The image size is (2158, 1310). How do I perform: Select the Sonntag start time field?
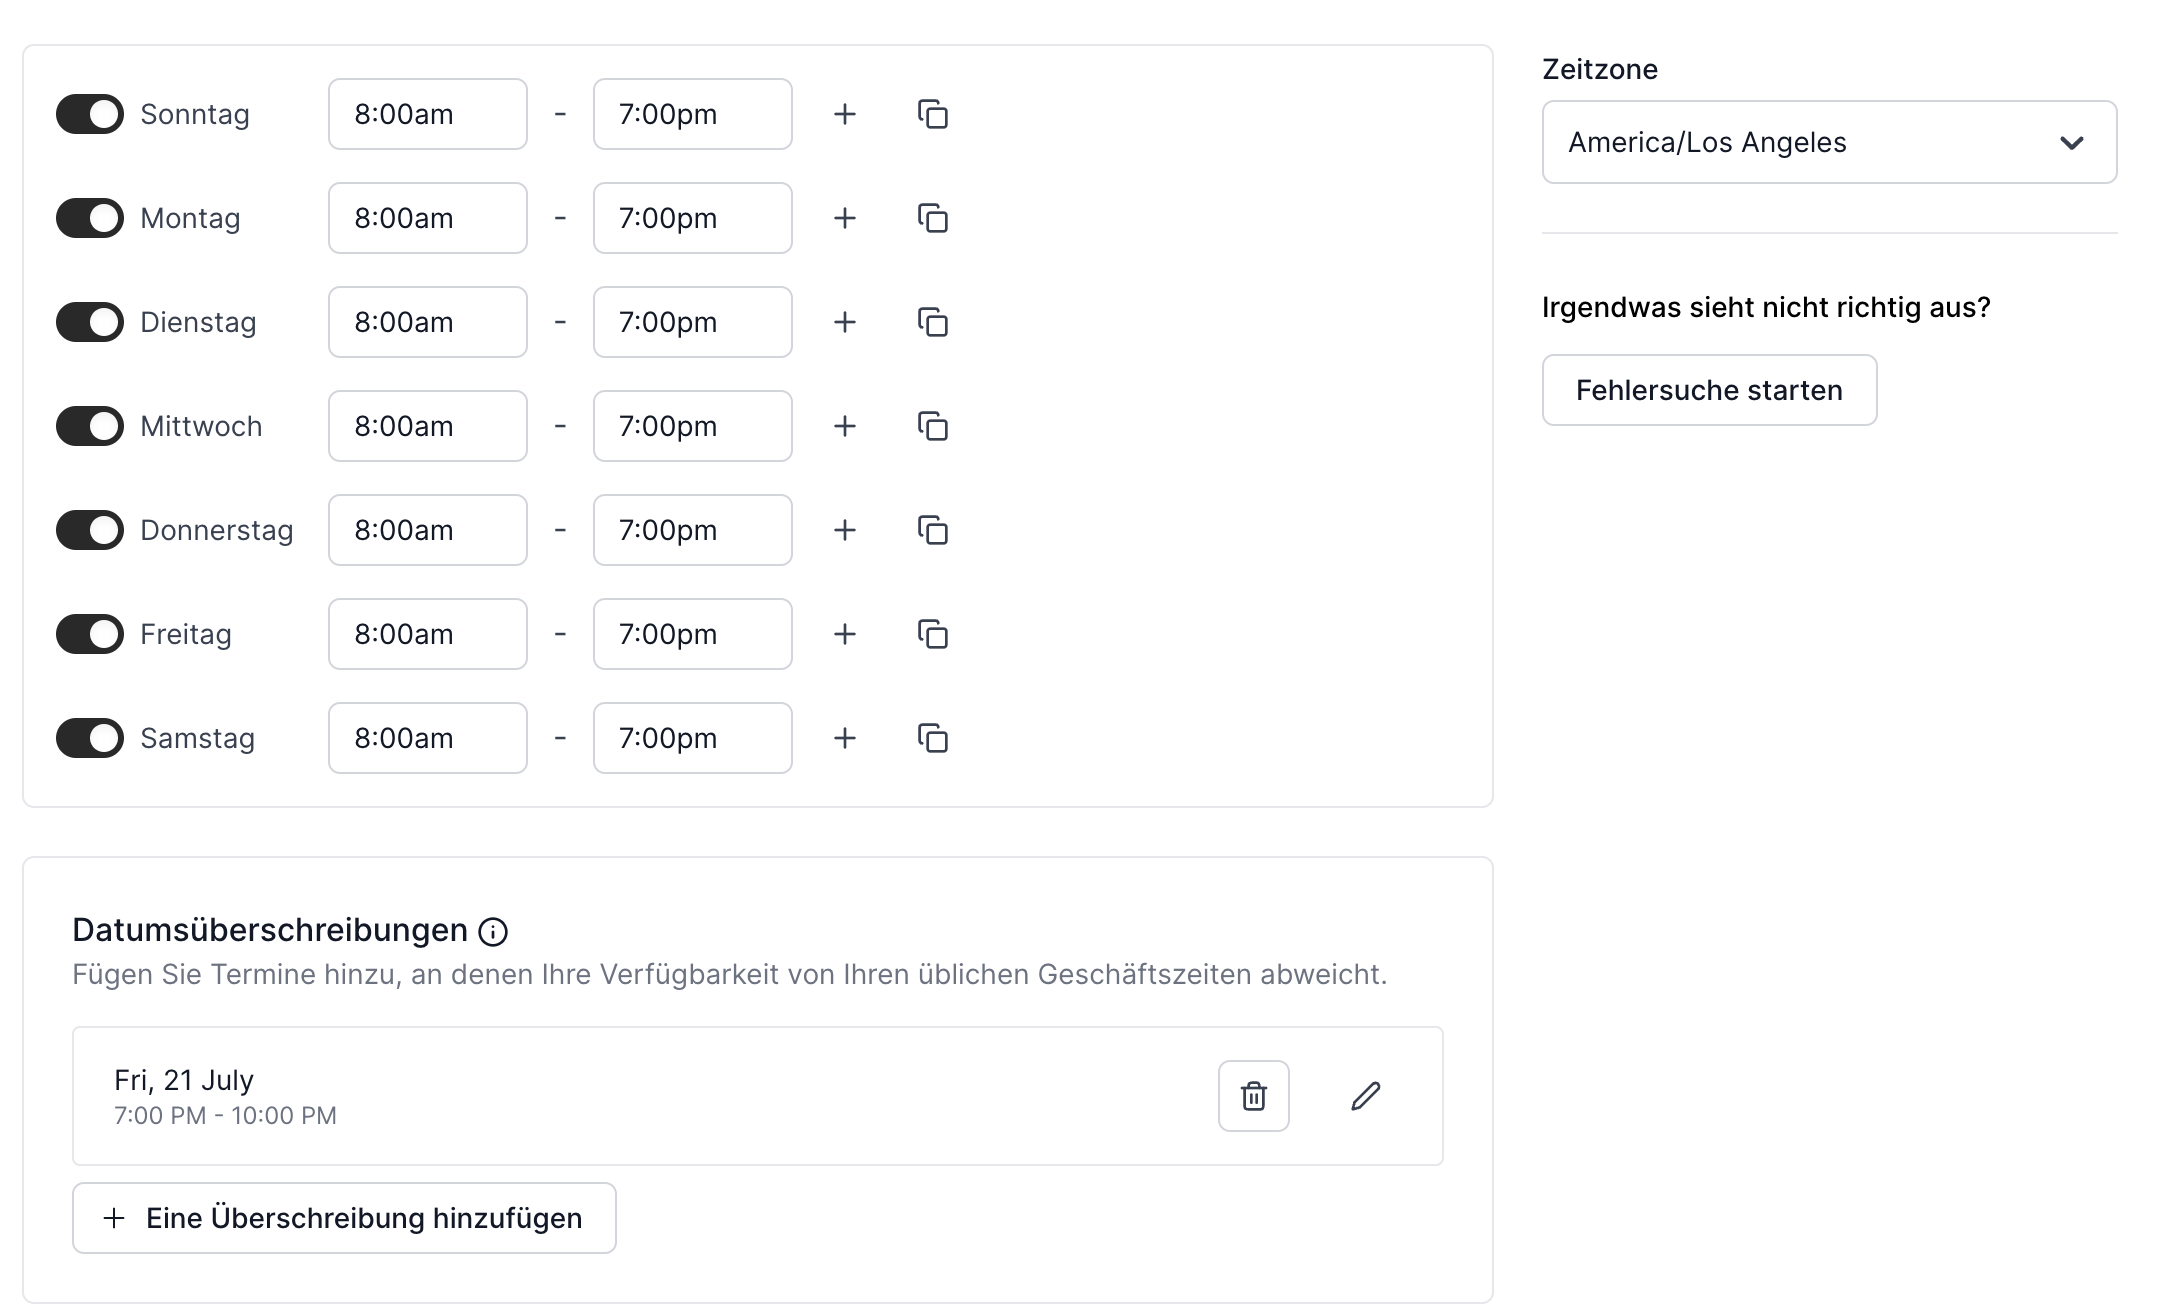427,114
